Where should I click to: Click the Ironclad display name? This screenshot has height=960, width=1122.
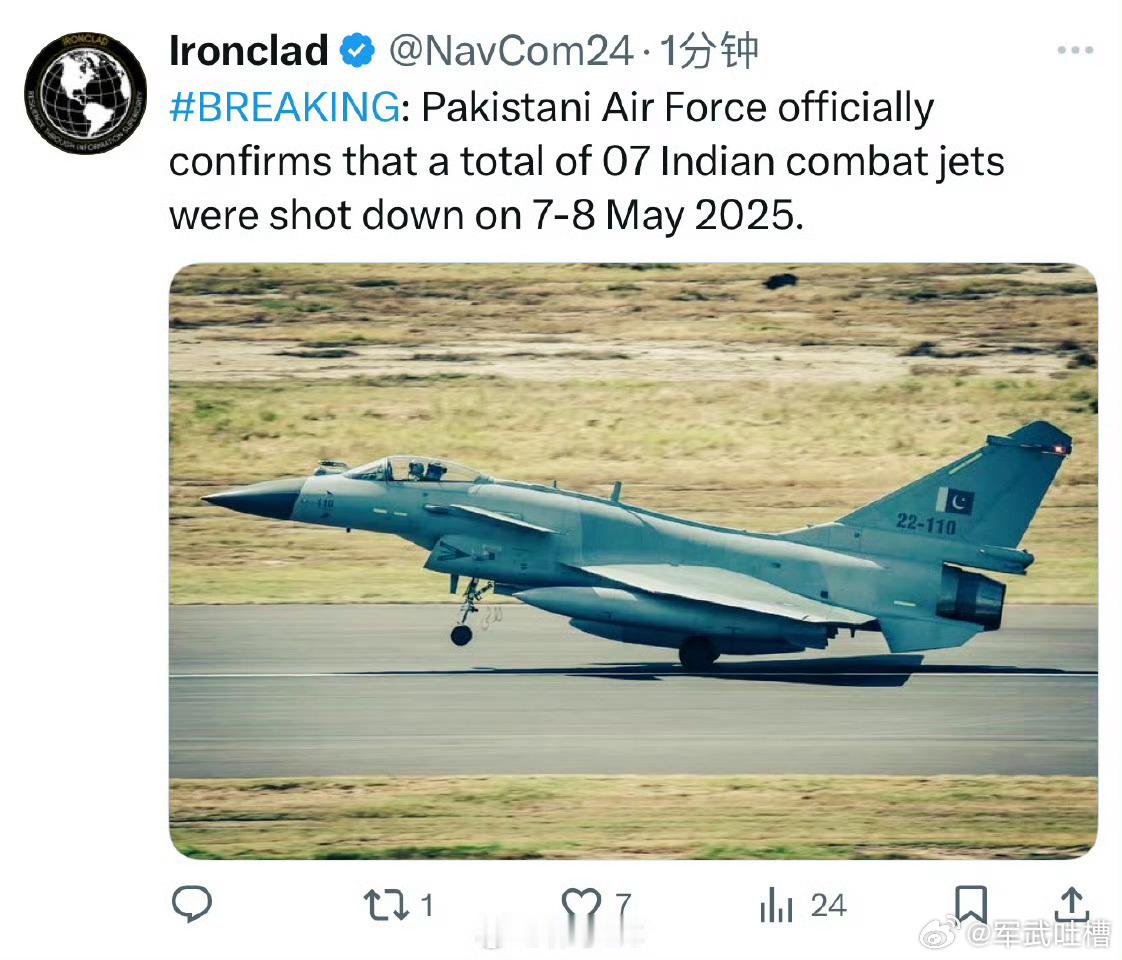pos(248,51)
